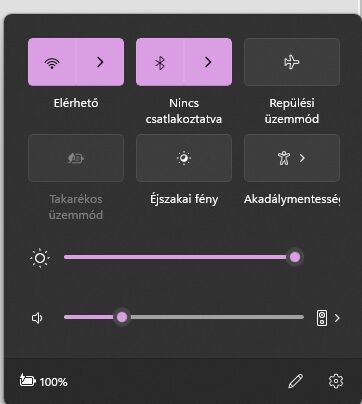Enable Repülési üzemmód airplane tile
The width and height of the screenshot is (362, 404).
(x=292, y=62)
